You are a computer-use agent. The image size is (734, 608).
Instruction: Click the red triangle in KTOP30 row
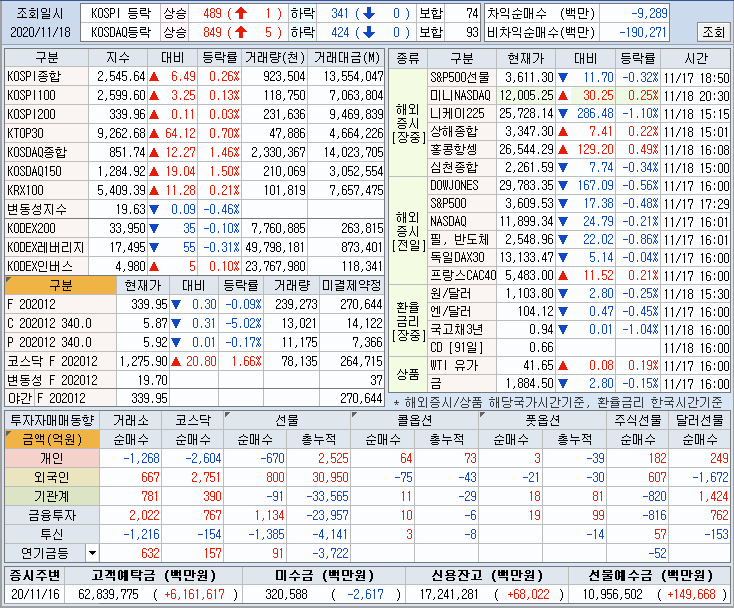pos(154,134)
